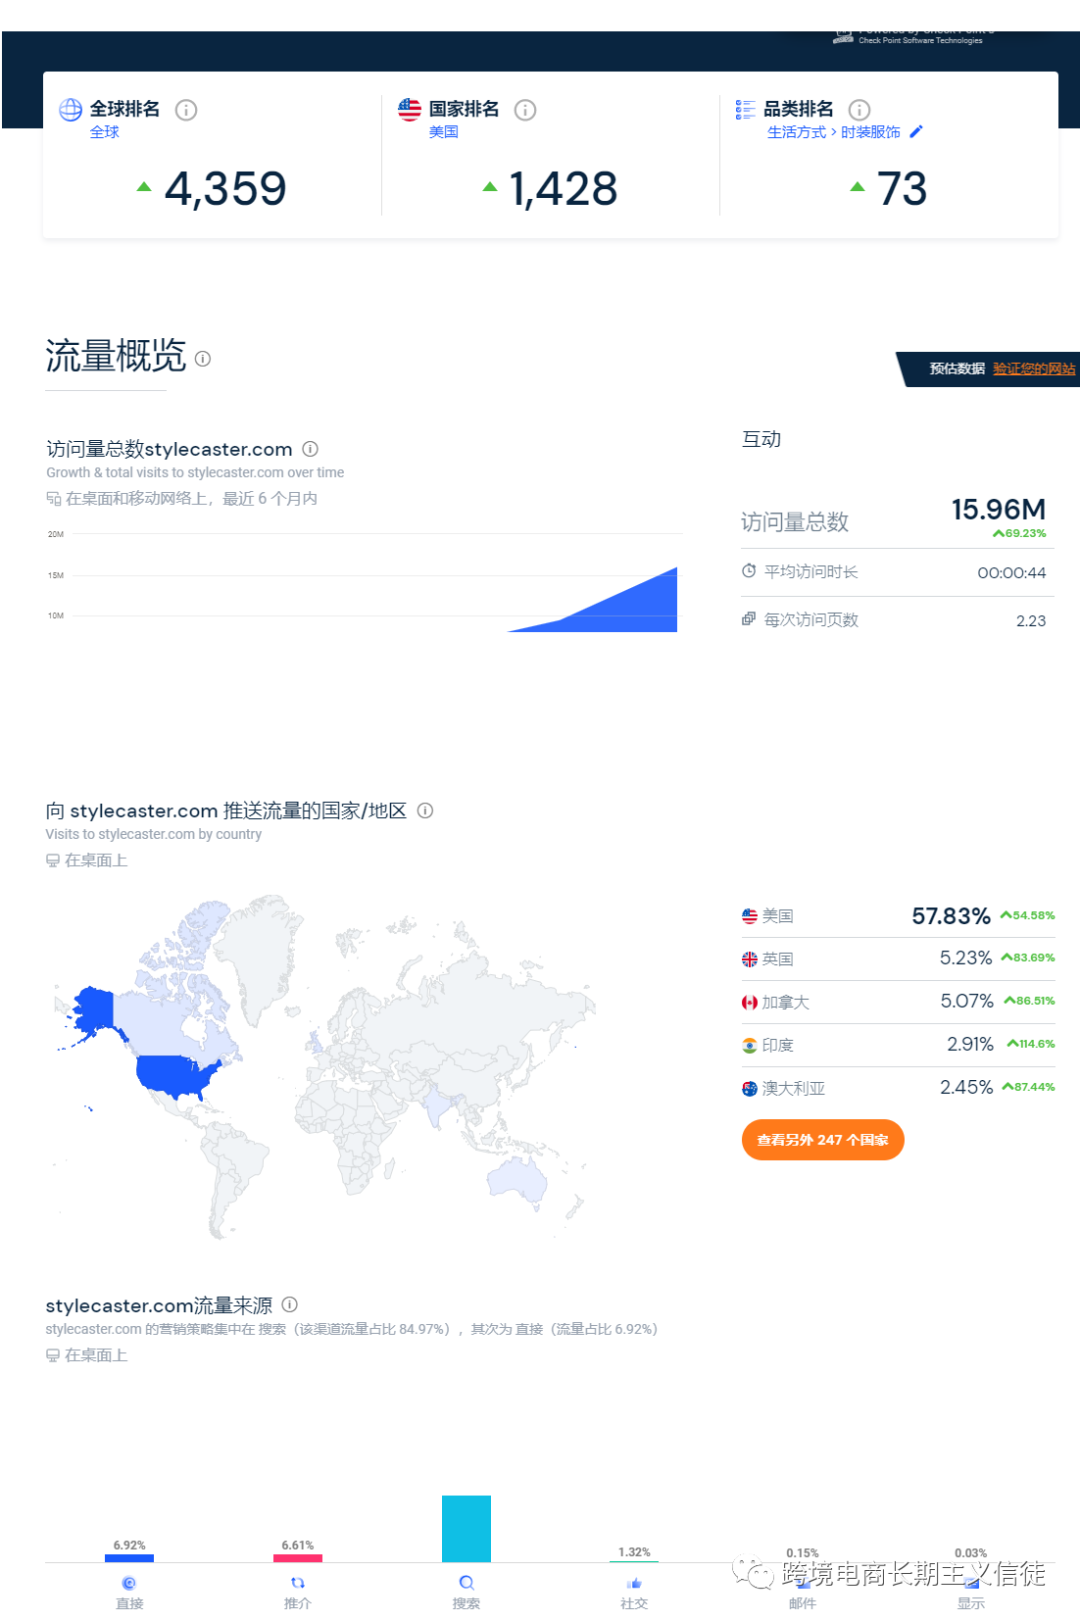Click the 美国 link under 国家排名

pos(444,132)
